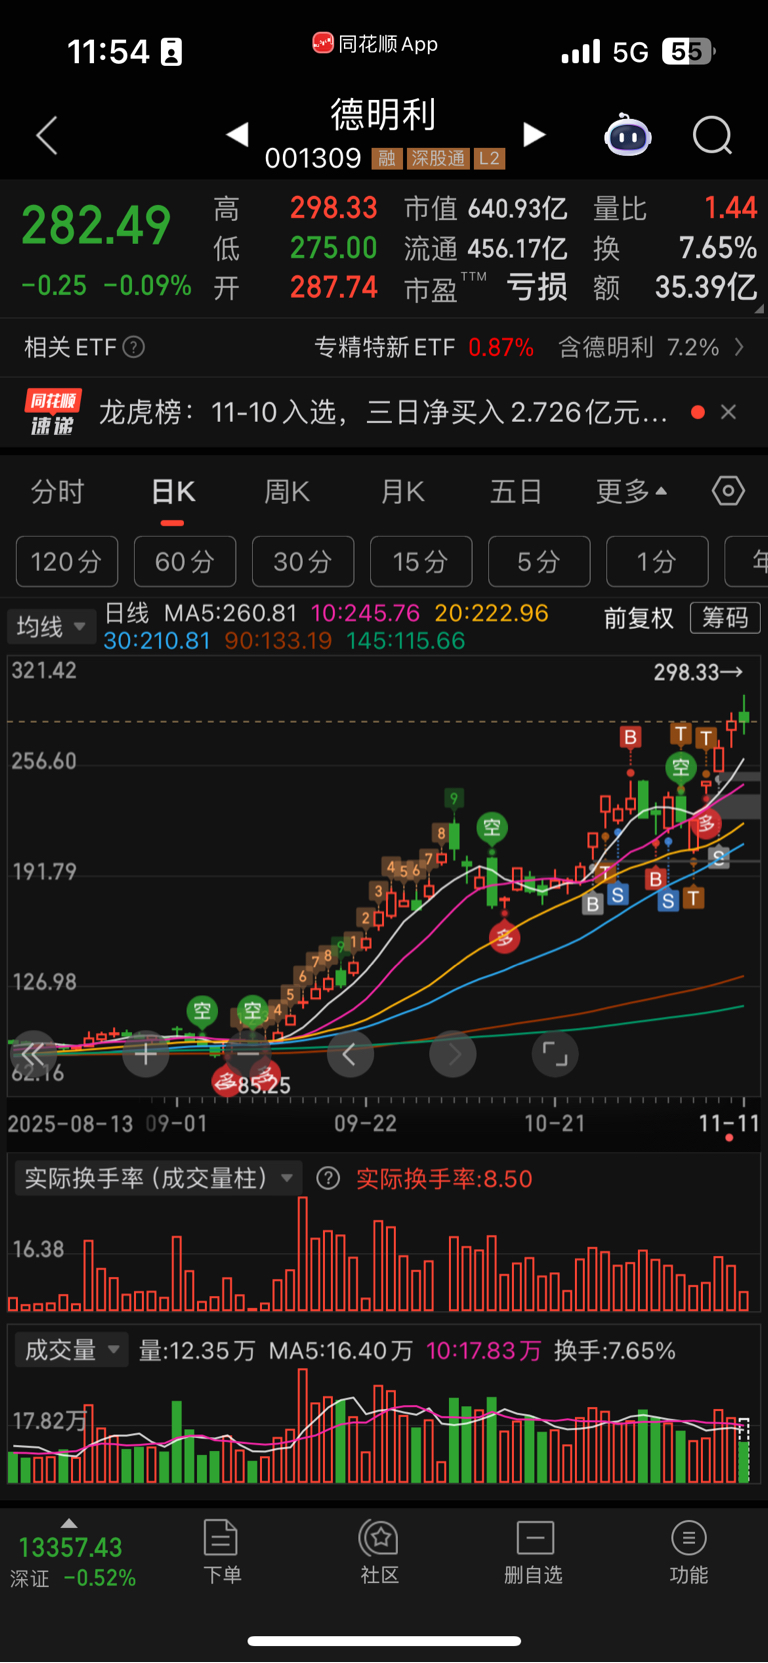Dismiss the 龙虎榜 news banner

coord(728,412)
